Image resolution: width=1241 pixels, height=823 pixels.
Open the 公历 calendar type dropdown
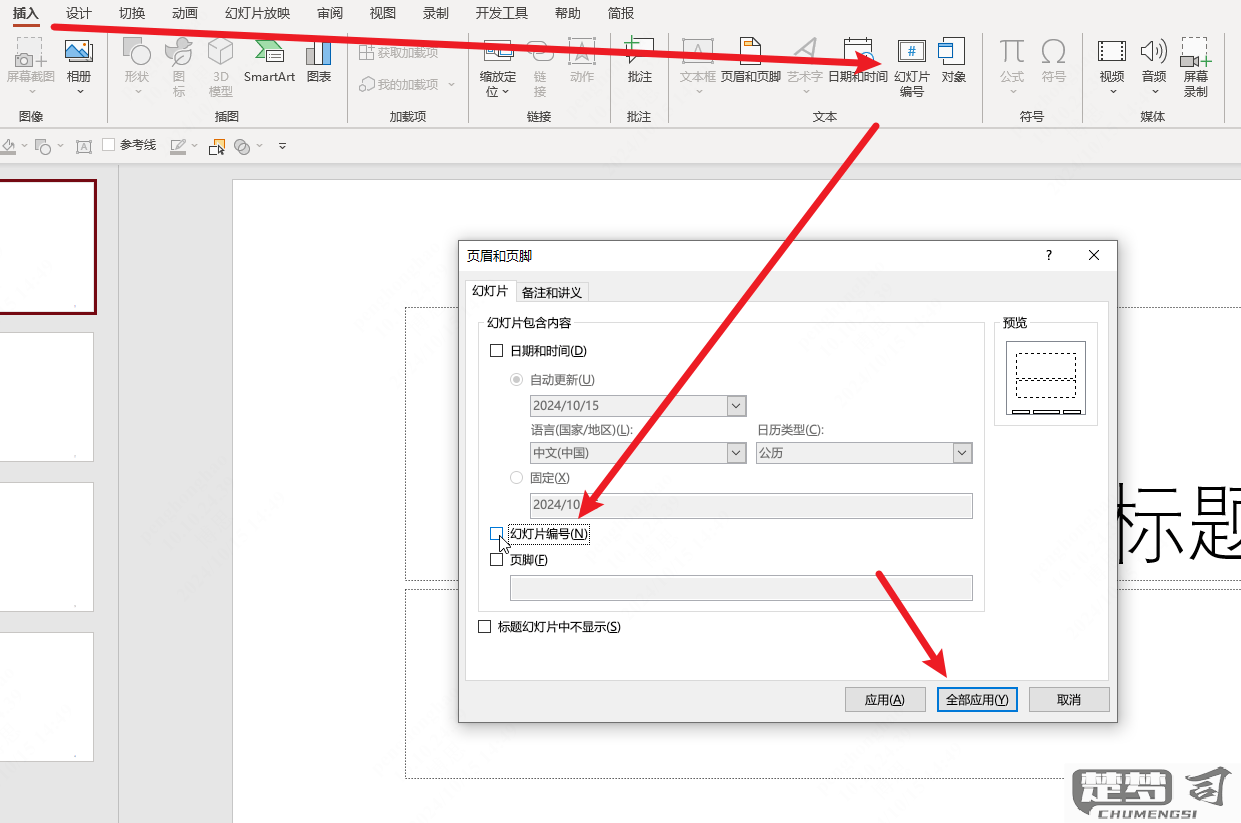pos(962,453)
